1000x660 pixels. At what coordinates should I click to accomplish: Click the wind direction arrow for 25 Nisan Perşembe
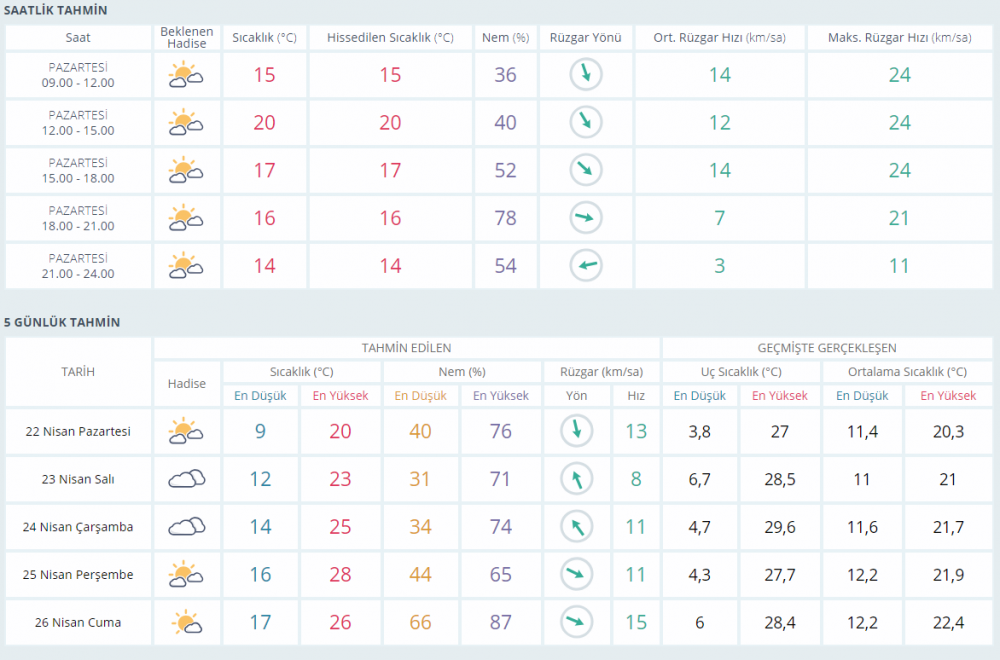tap(577, 574)
